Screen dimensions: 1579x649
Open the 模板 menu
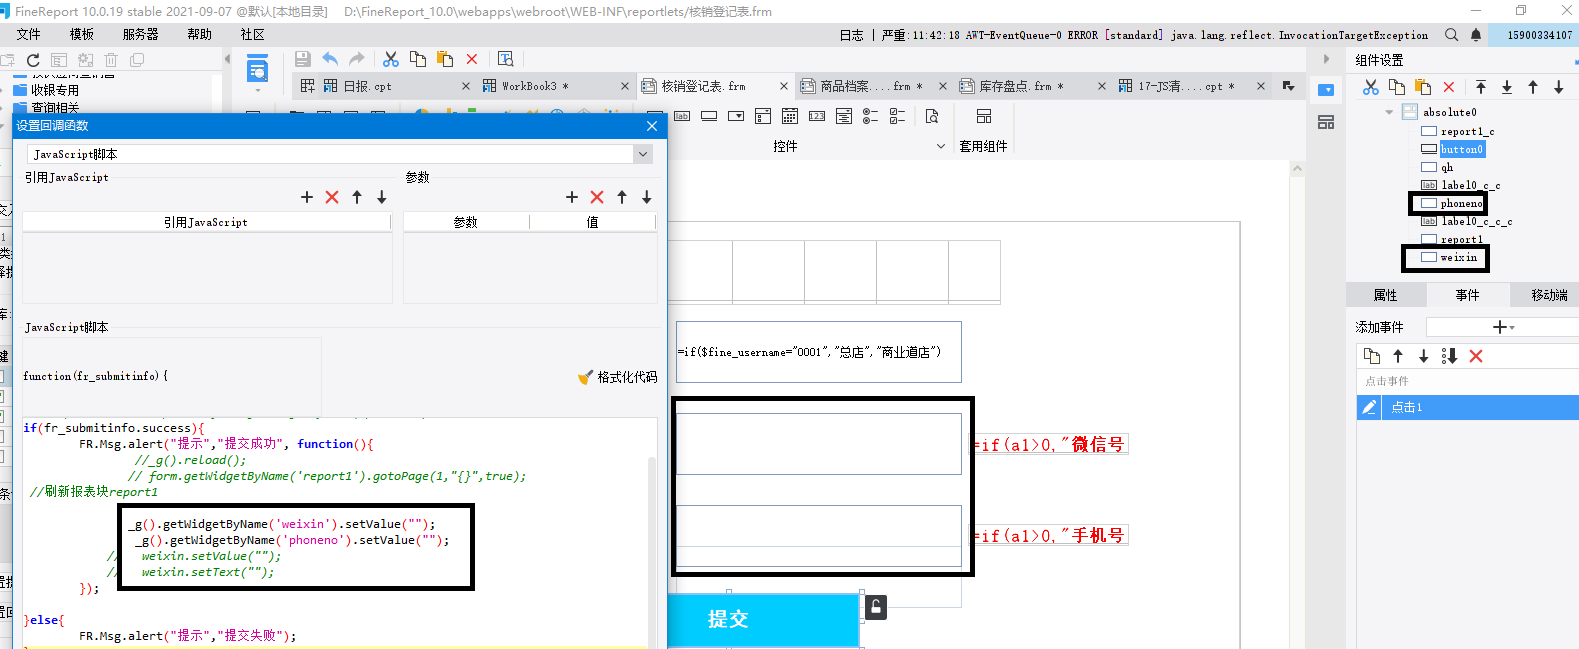(x=82, y=34)
